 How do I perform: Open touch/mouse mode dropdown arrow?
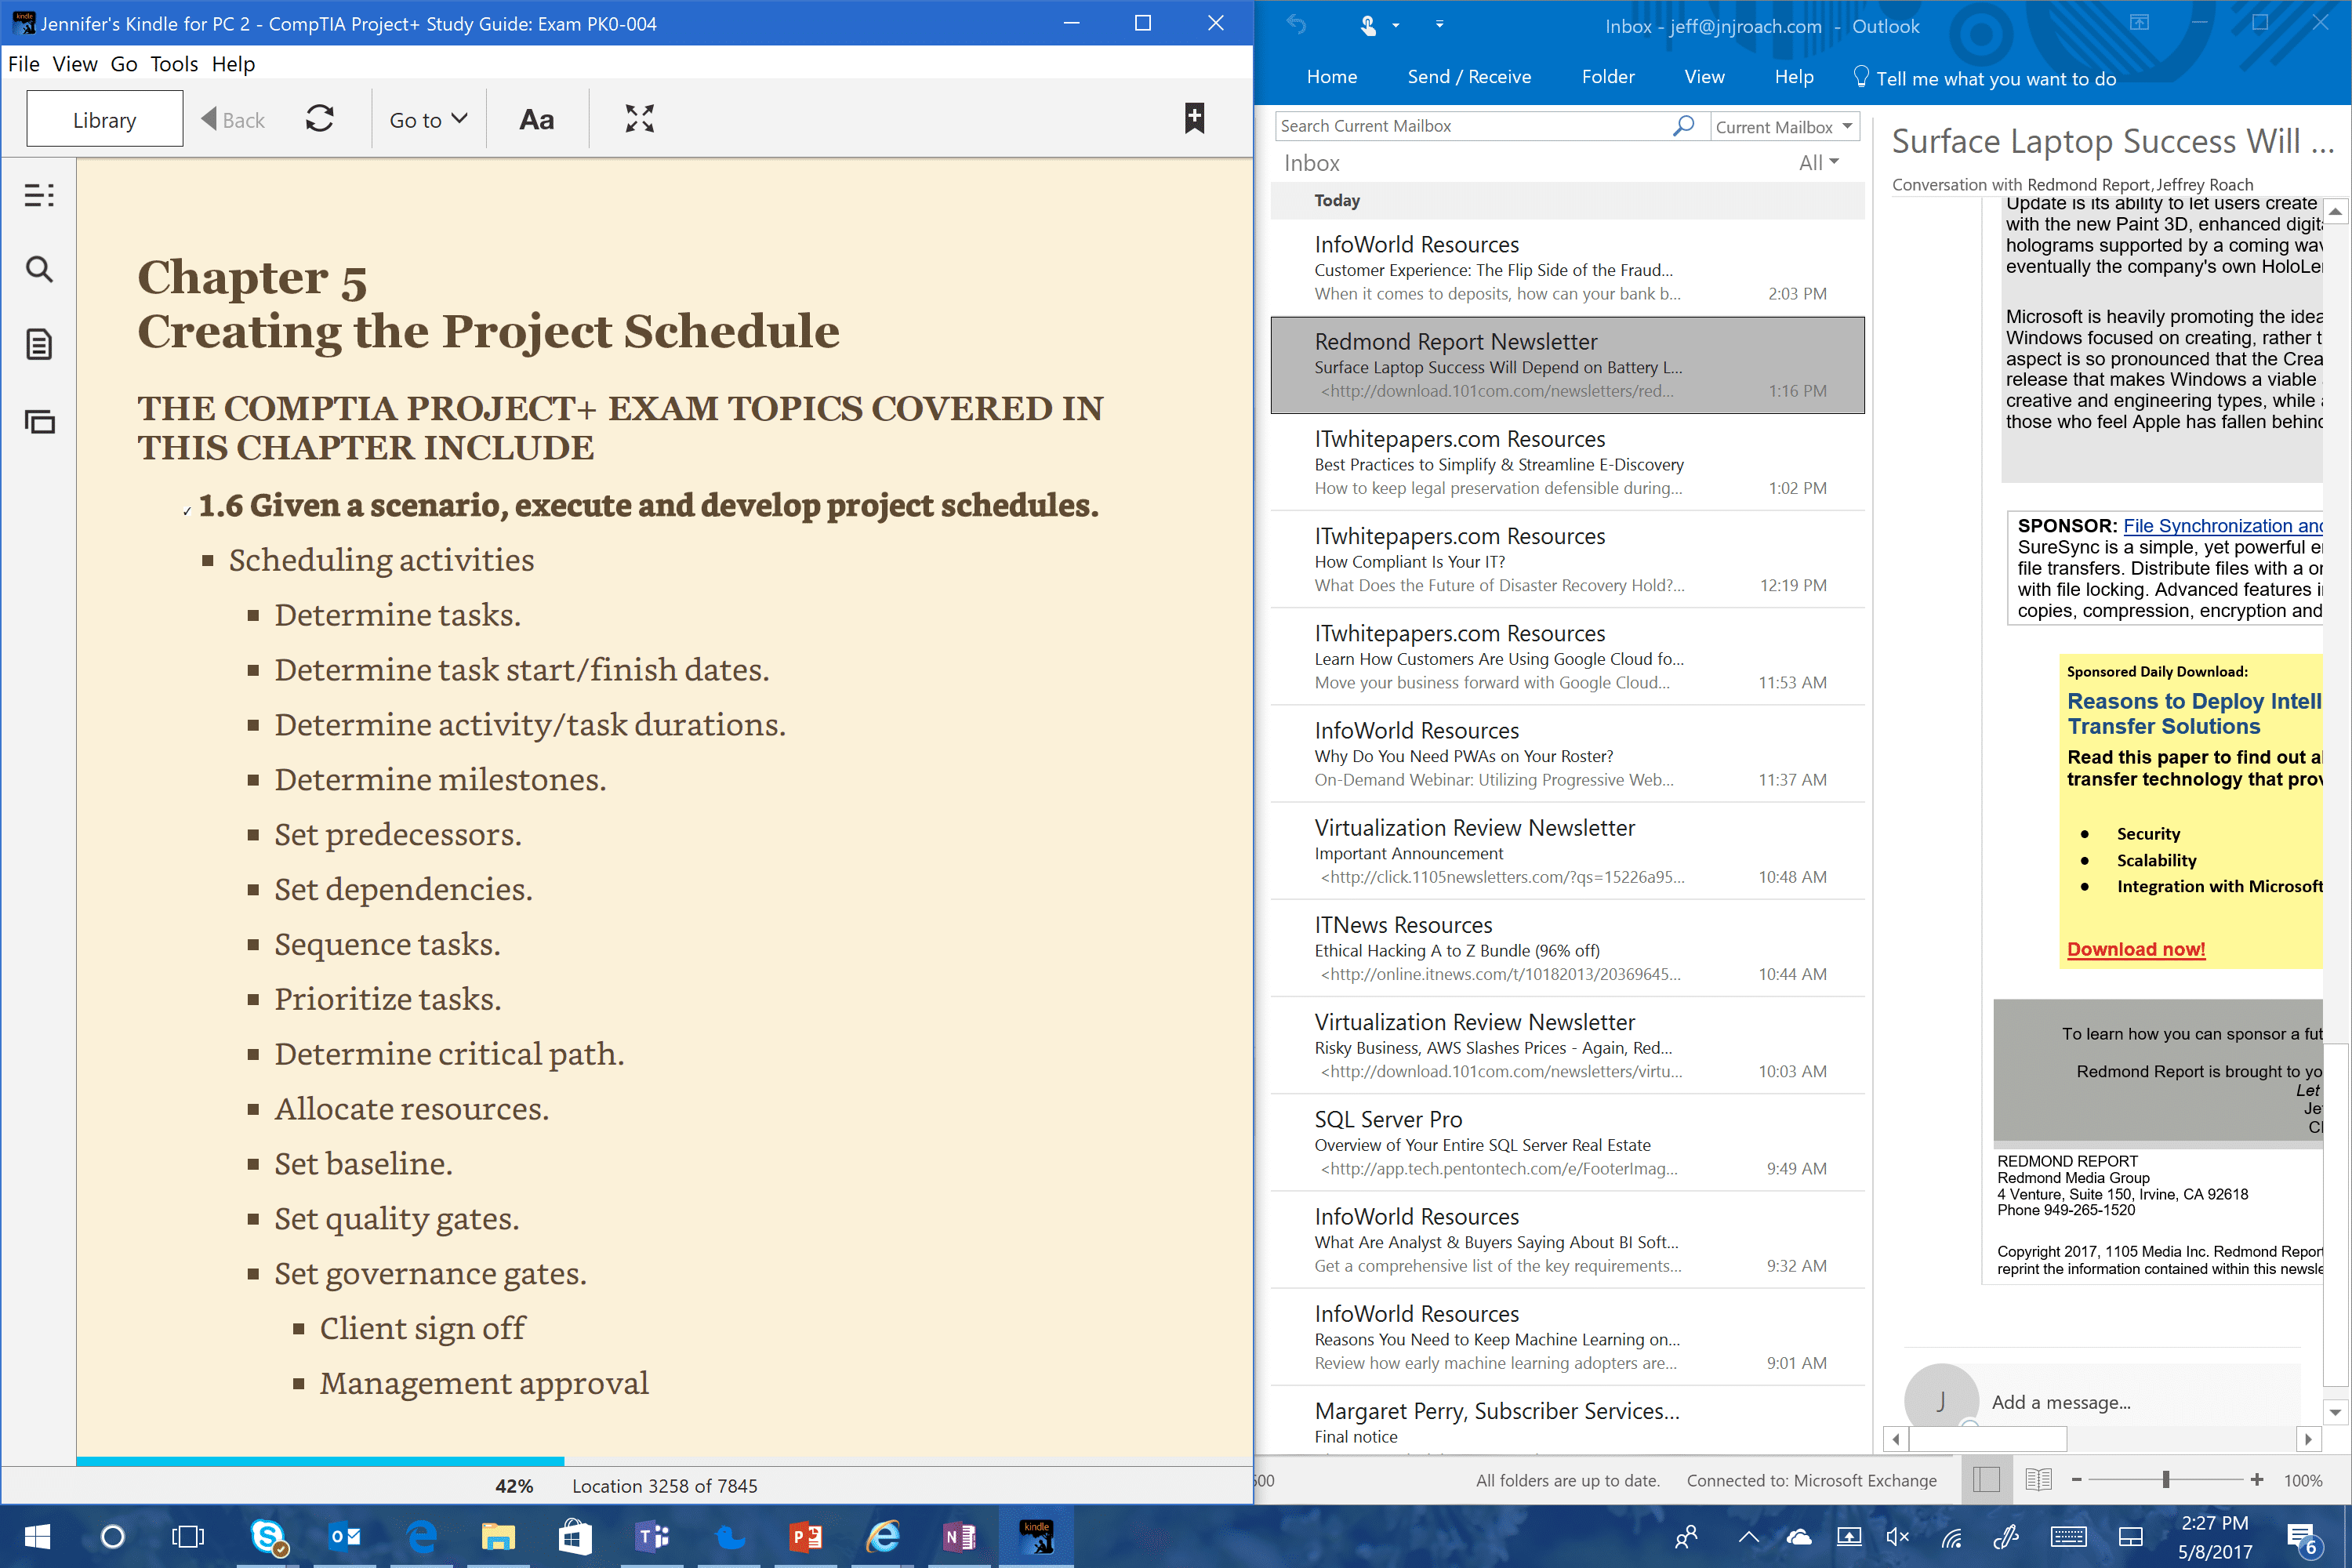click(1395, 25)
